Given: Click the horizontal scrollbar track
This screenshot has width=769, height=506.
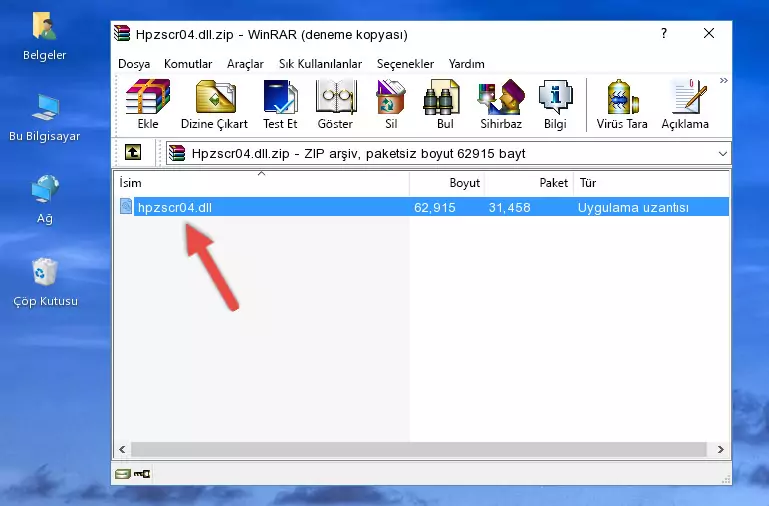Looking at the screenshot, I should (x=418, y=449).
